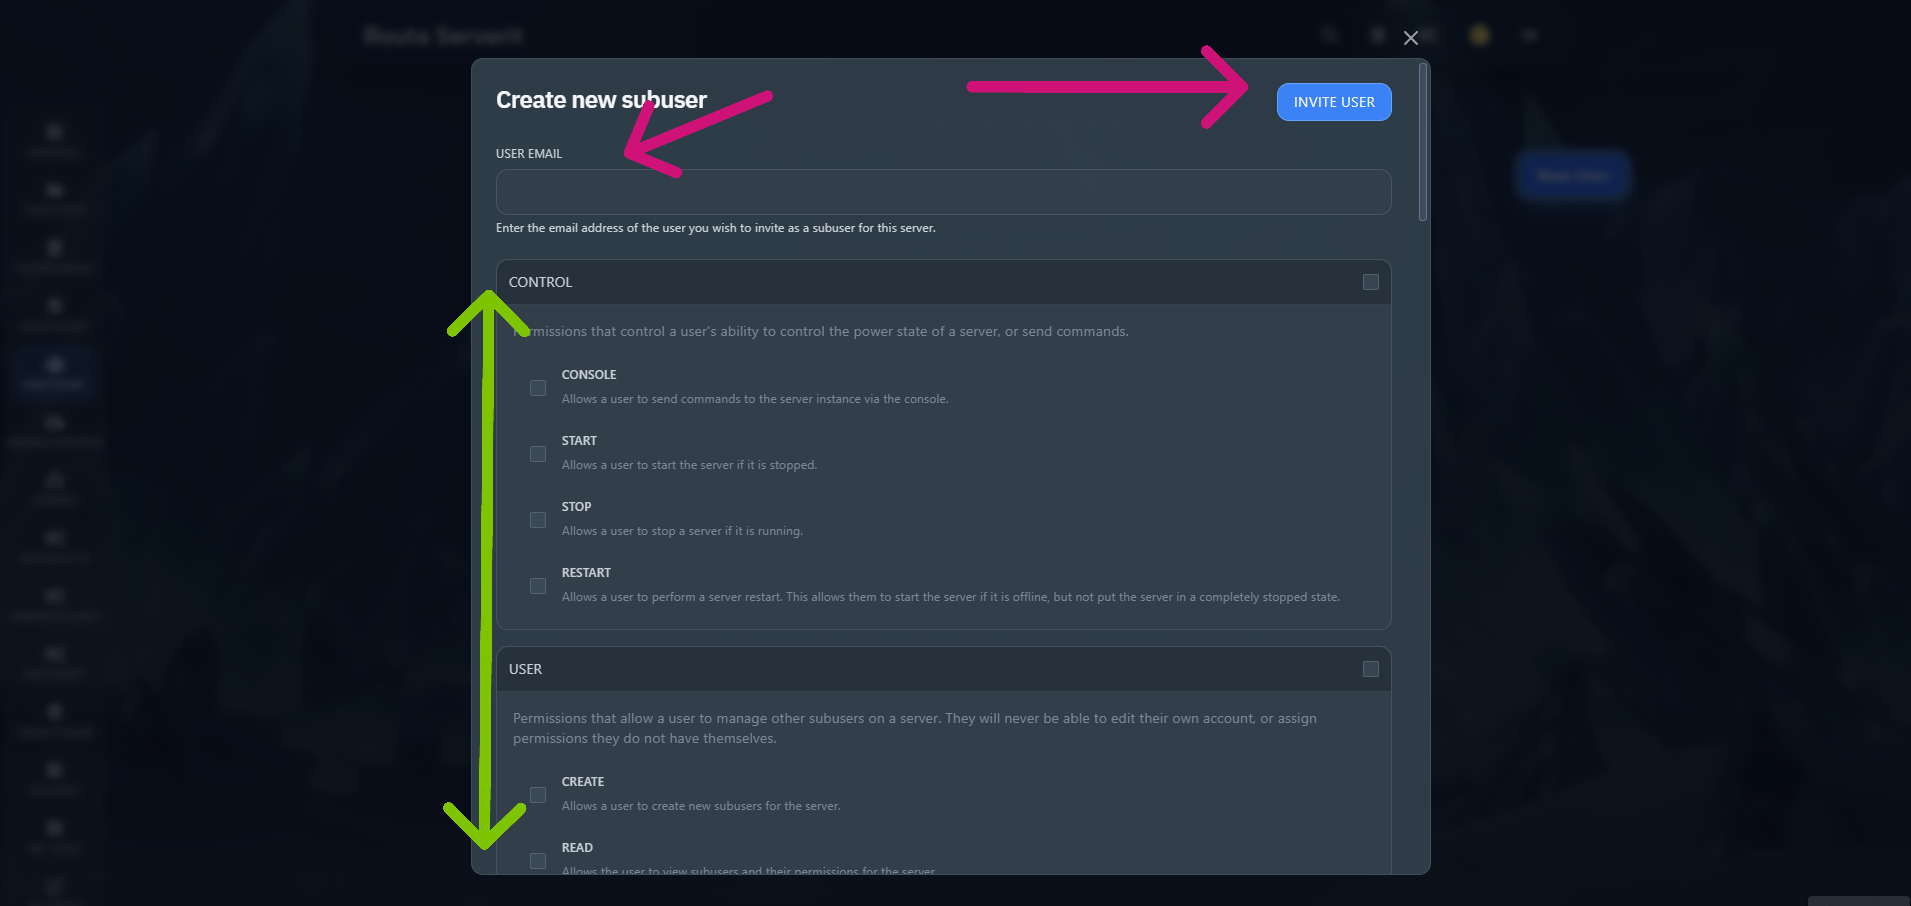The image size is (1911, 906).
Task: Check the Start permission checkbox
Action: point(538,454)
